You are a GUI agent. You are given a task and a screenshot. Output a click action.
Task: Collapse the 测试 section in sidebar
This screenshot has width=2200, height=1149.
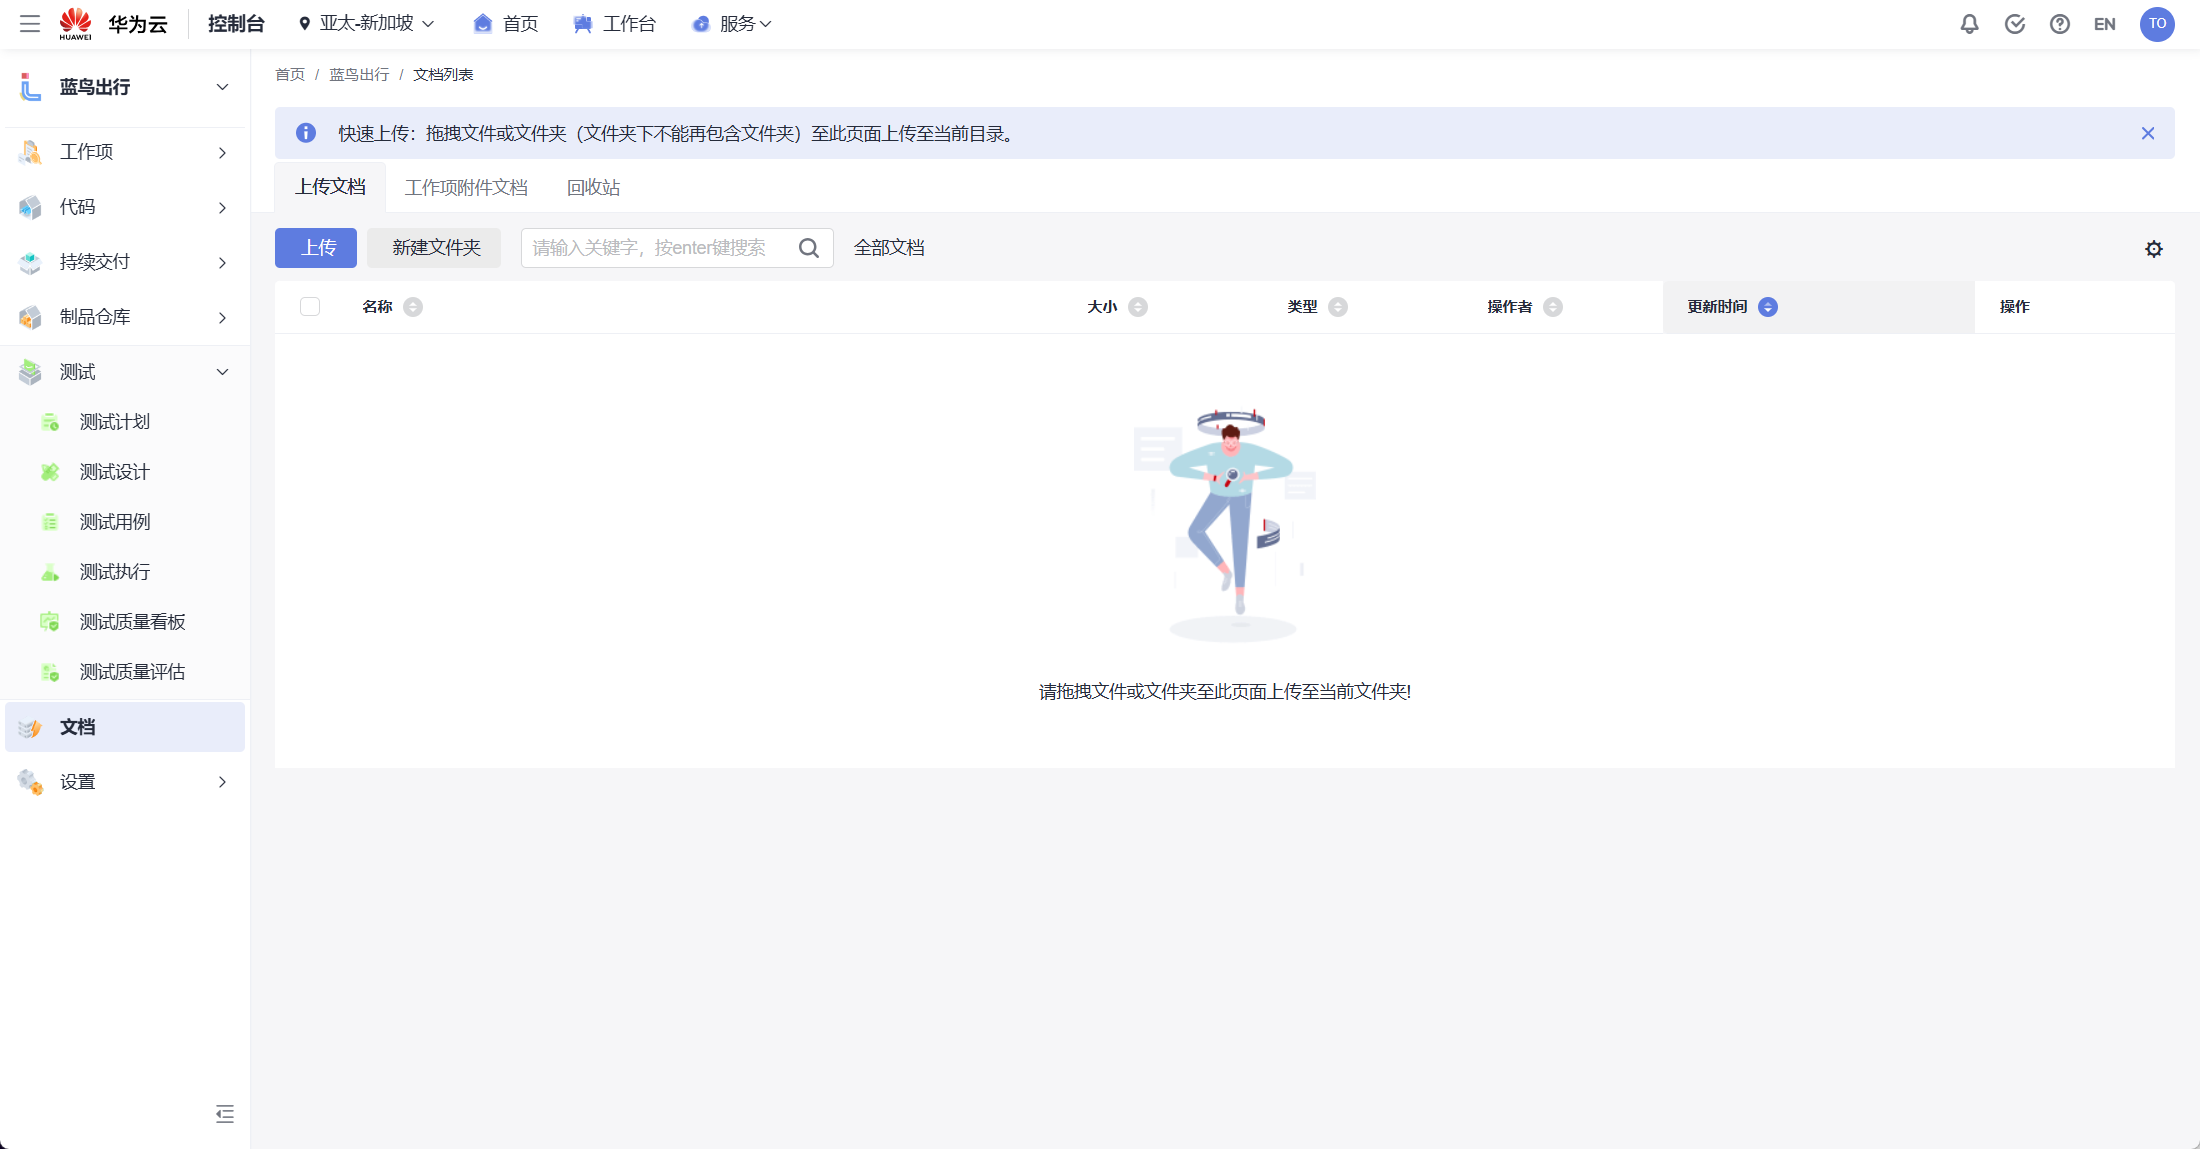click(x=222, y=371)
